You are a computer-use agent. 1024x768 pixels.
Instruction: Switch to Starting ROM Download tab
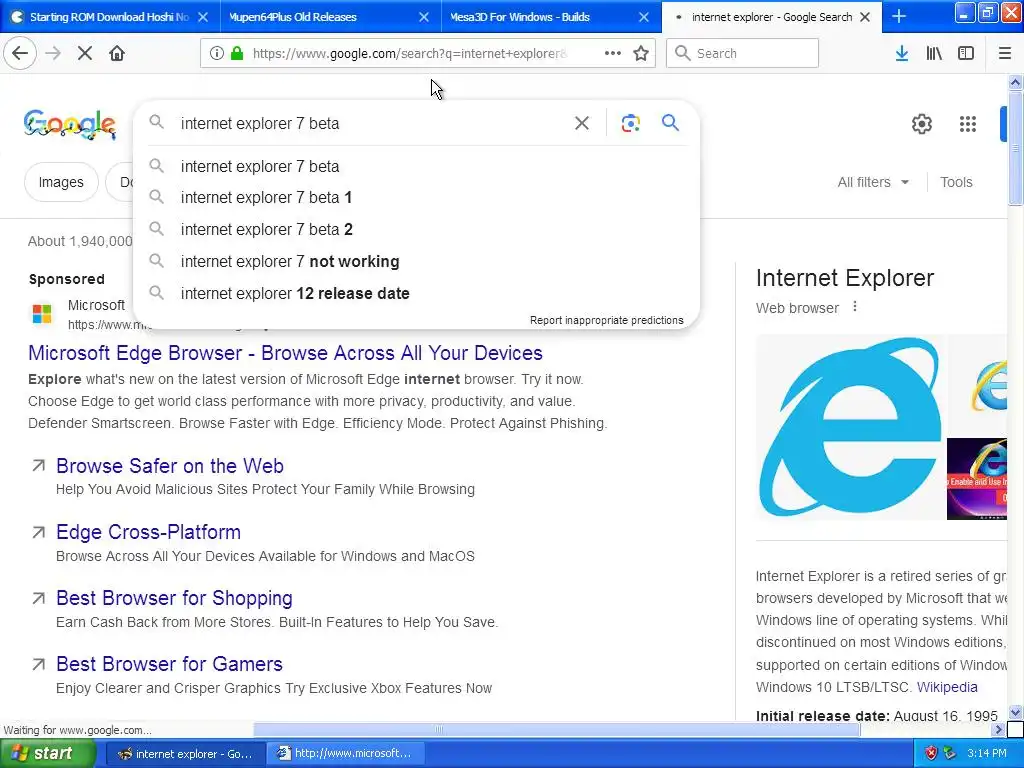[x=109, y=17]
